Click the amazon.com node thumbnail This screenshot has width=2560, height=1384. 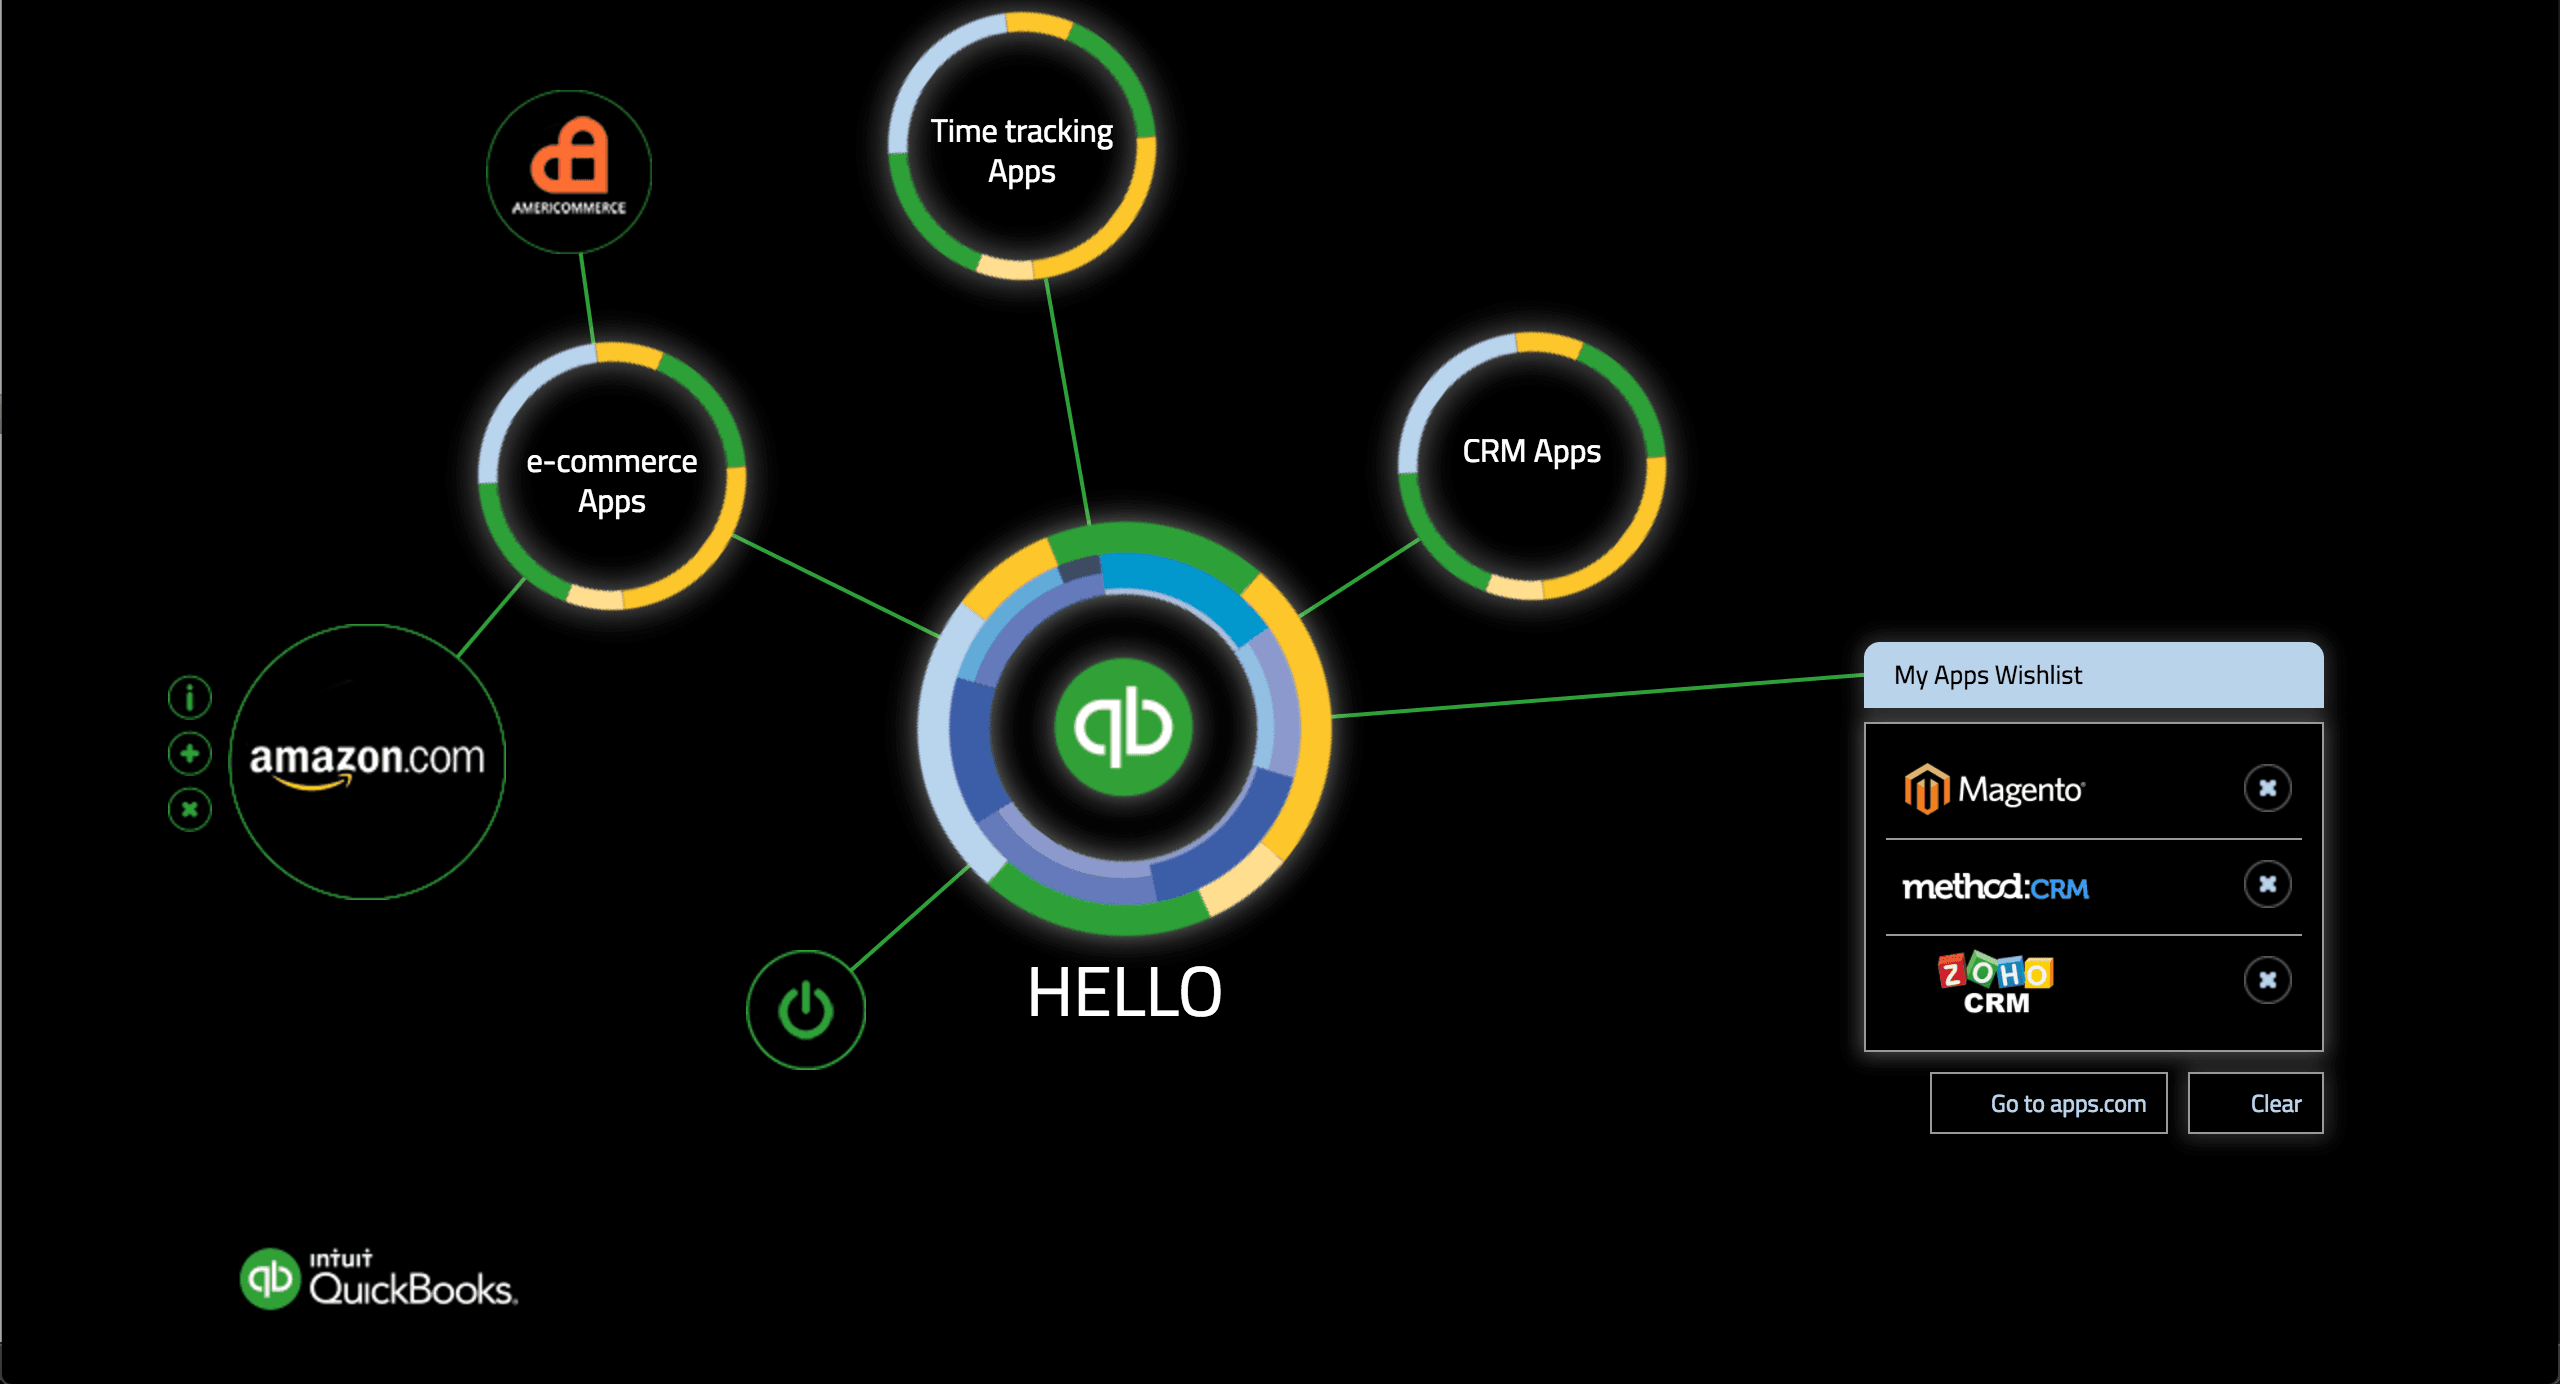coord(368,765)
